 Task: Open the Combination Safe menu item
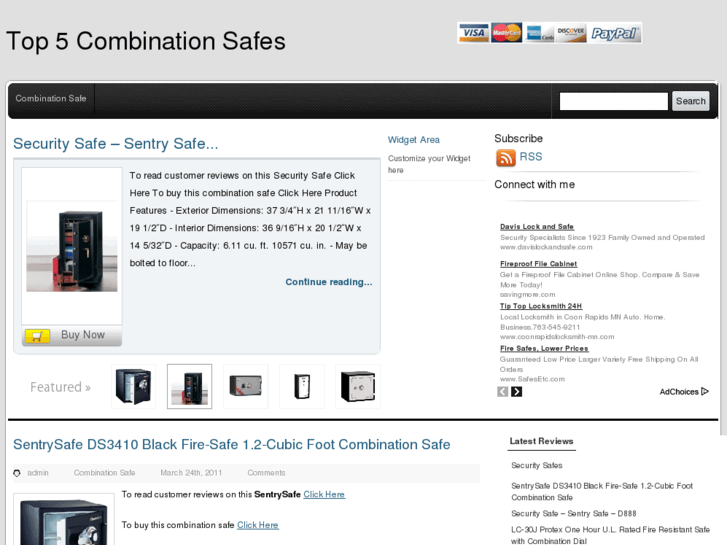coord(51,98)
